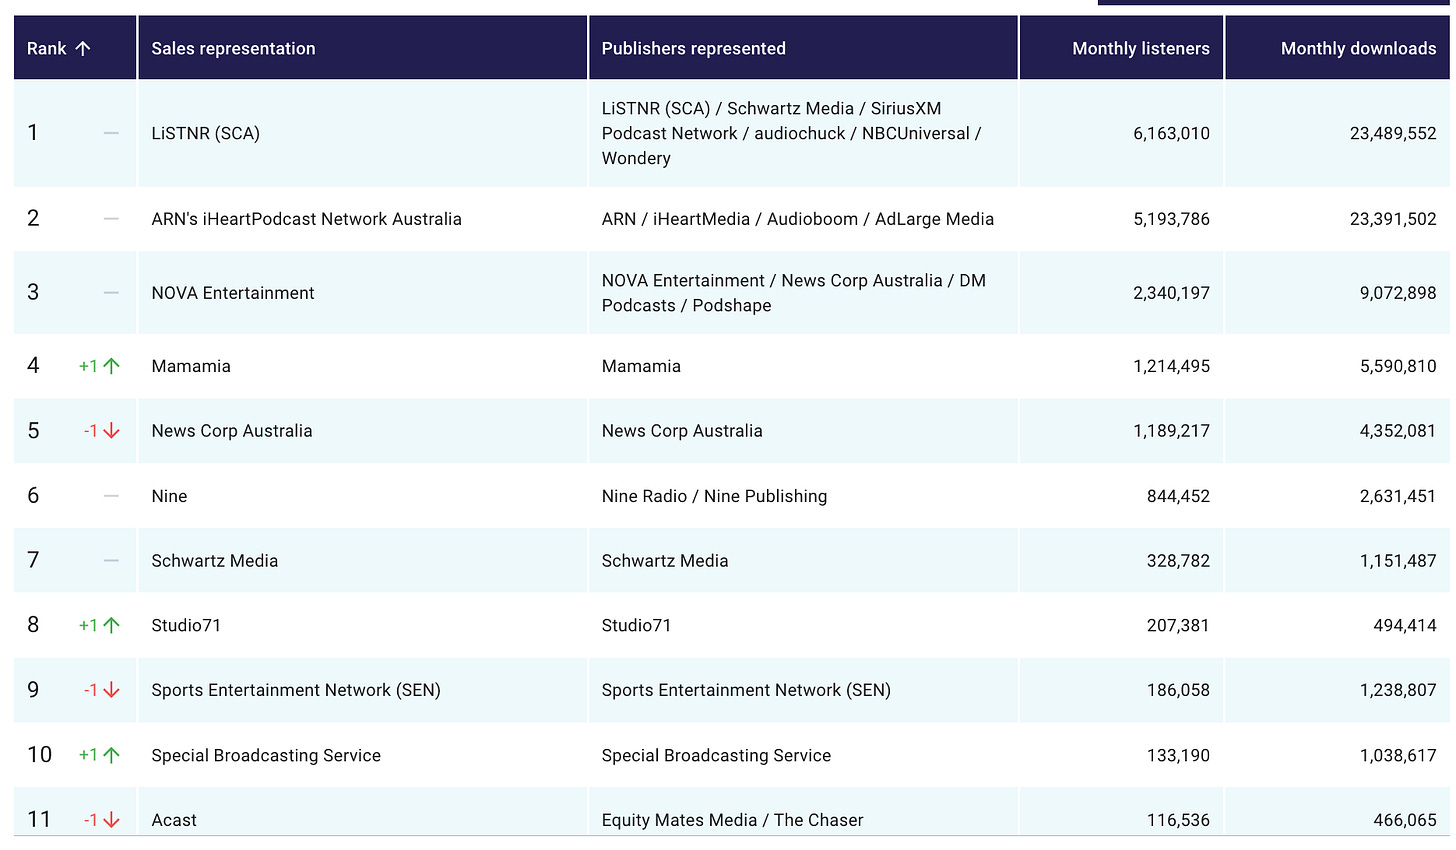The width and height of the screenshot is (1456, 850).
Task: Click no-change dash in NOVA Entertainment row
Action: (111, 293)
